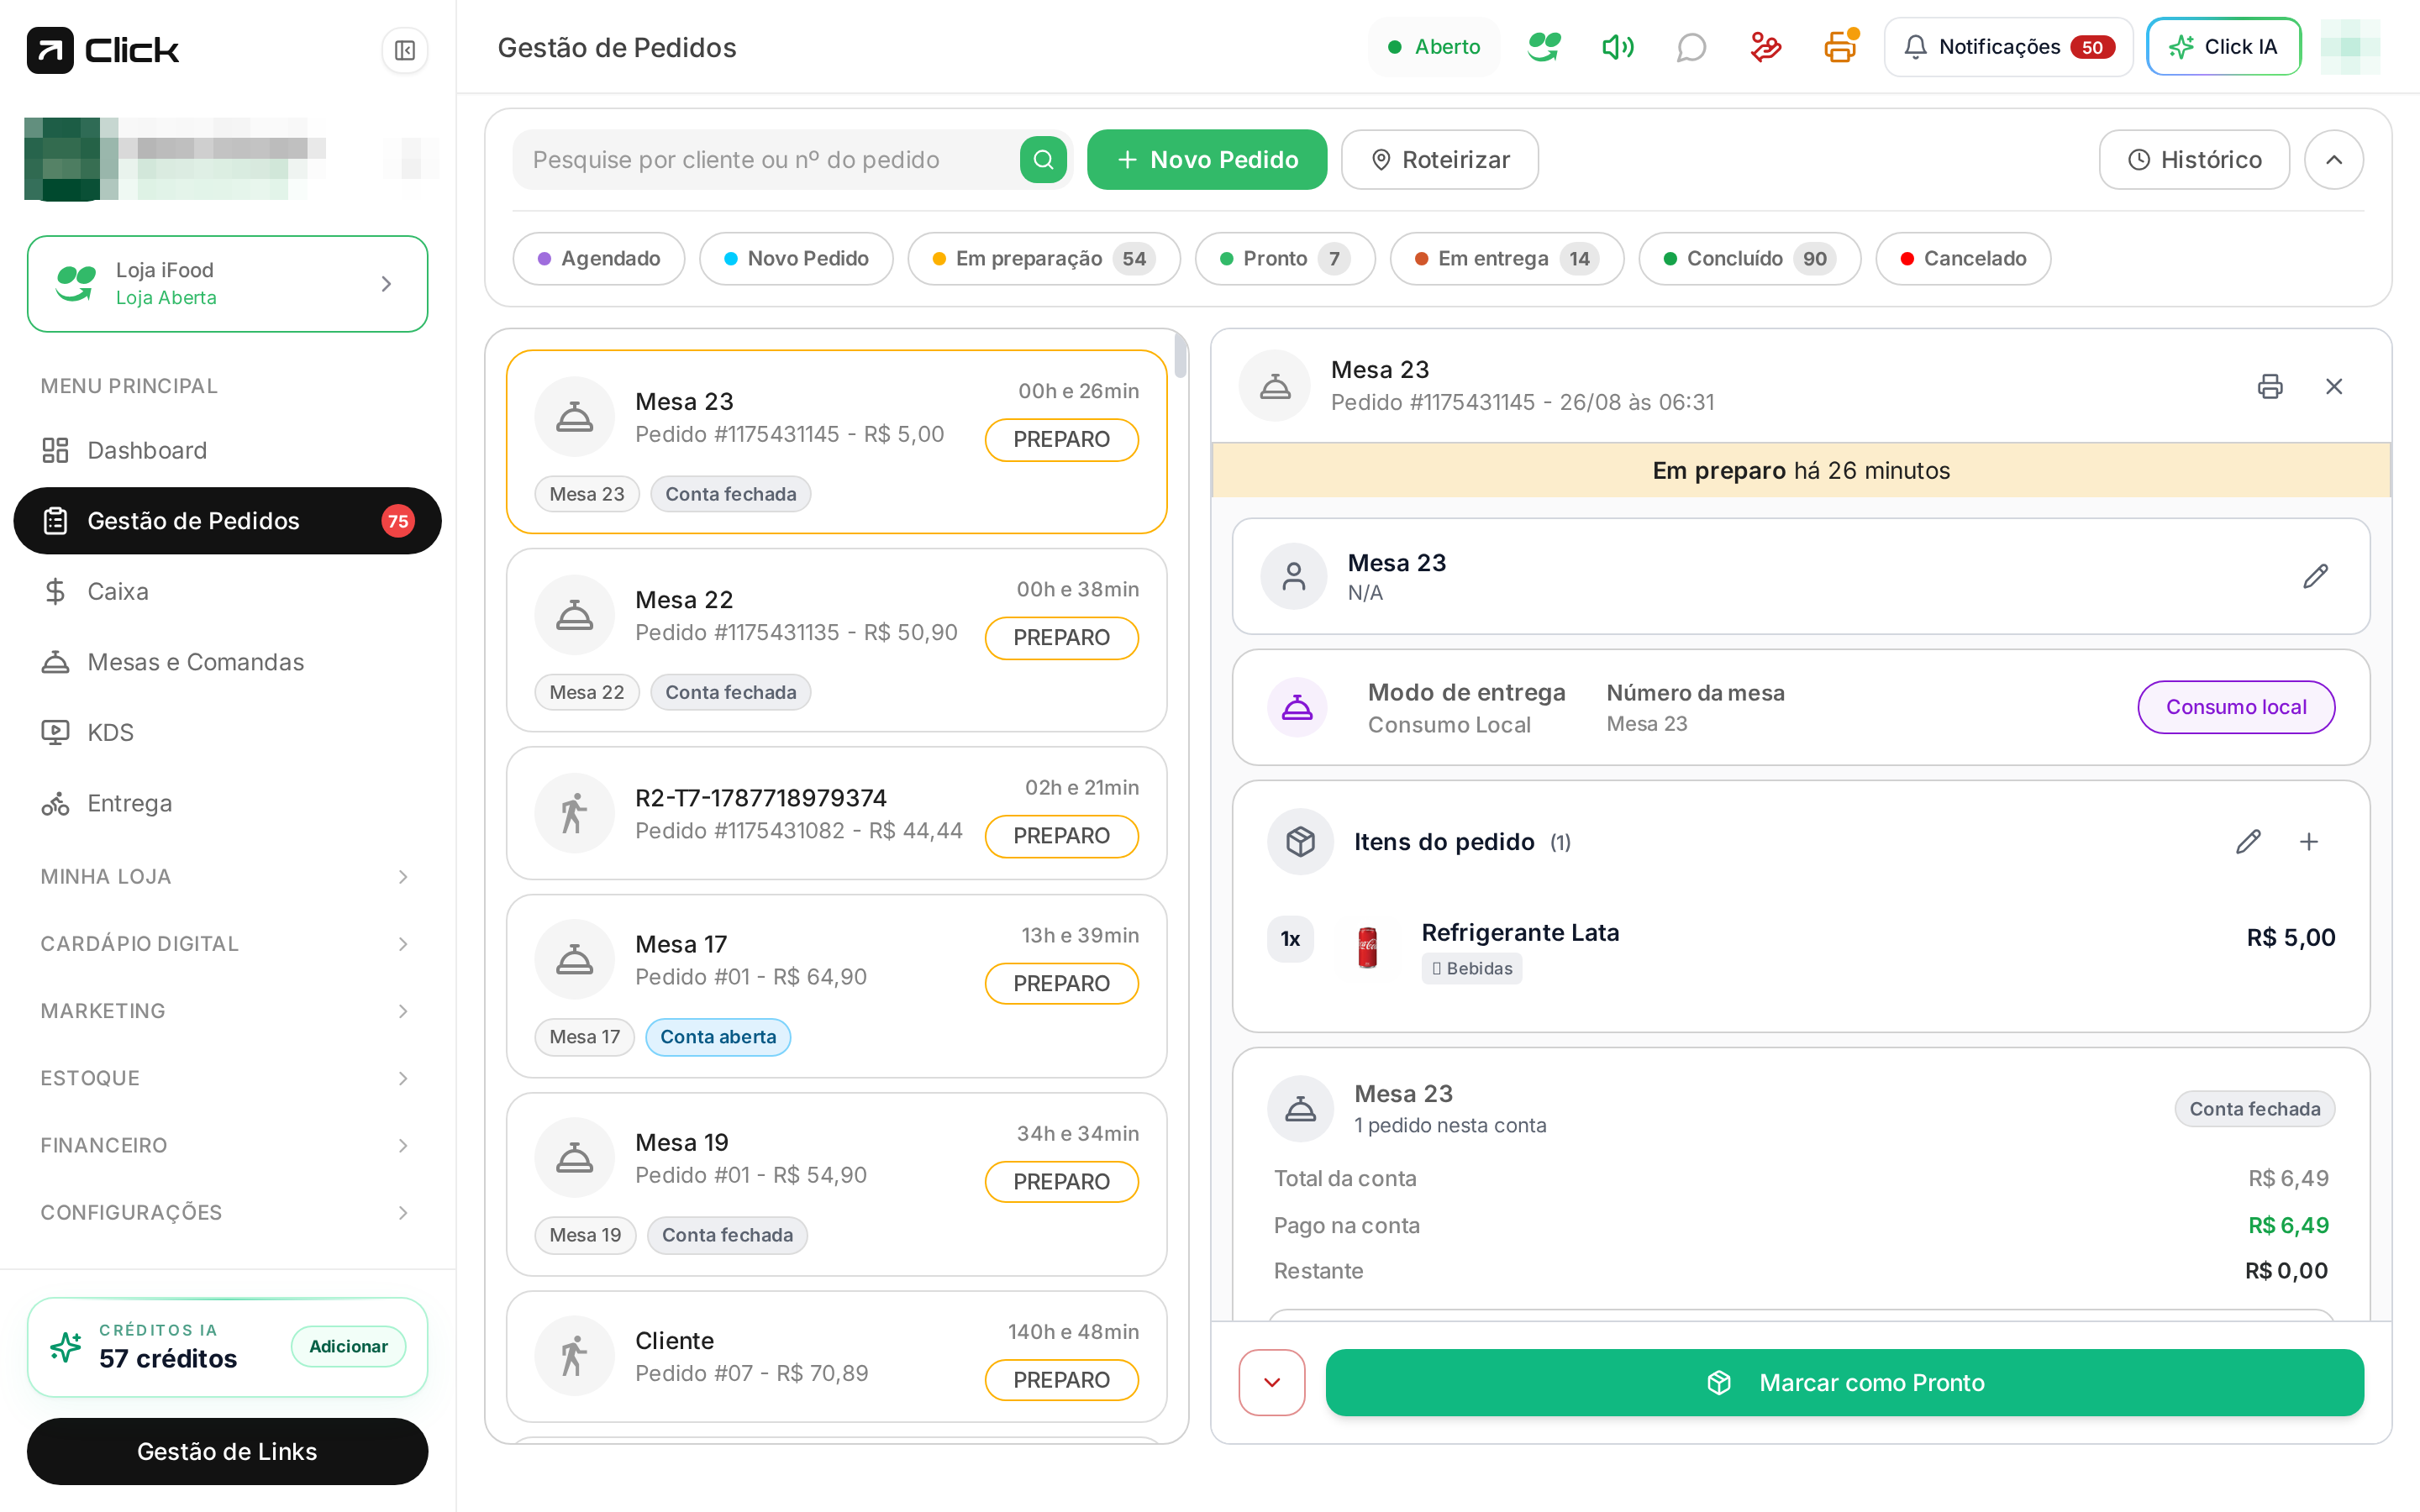Viewport: 2420px width, 1512px height.
Task: Select order R2-T7-1787718979374 card
Action: click(x=836, y=813)
